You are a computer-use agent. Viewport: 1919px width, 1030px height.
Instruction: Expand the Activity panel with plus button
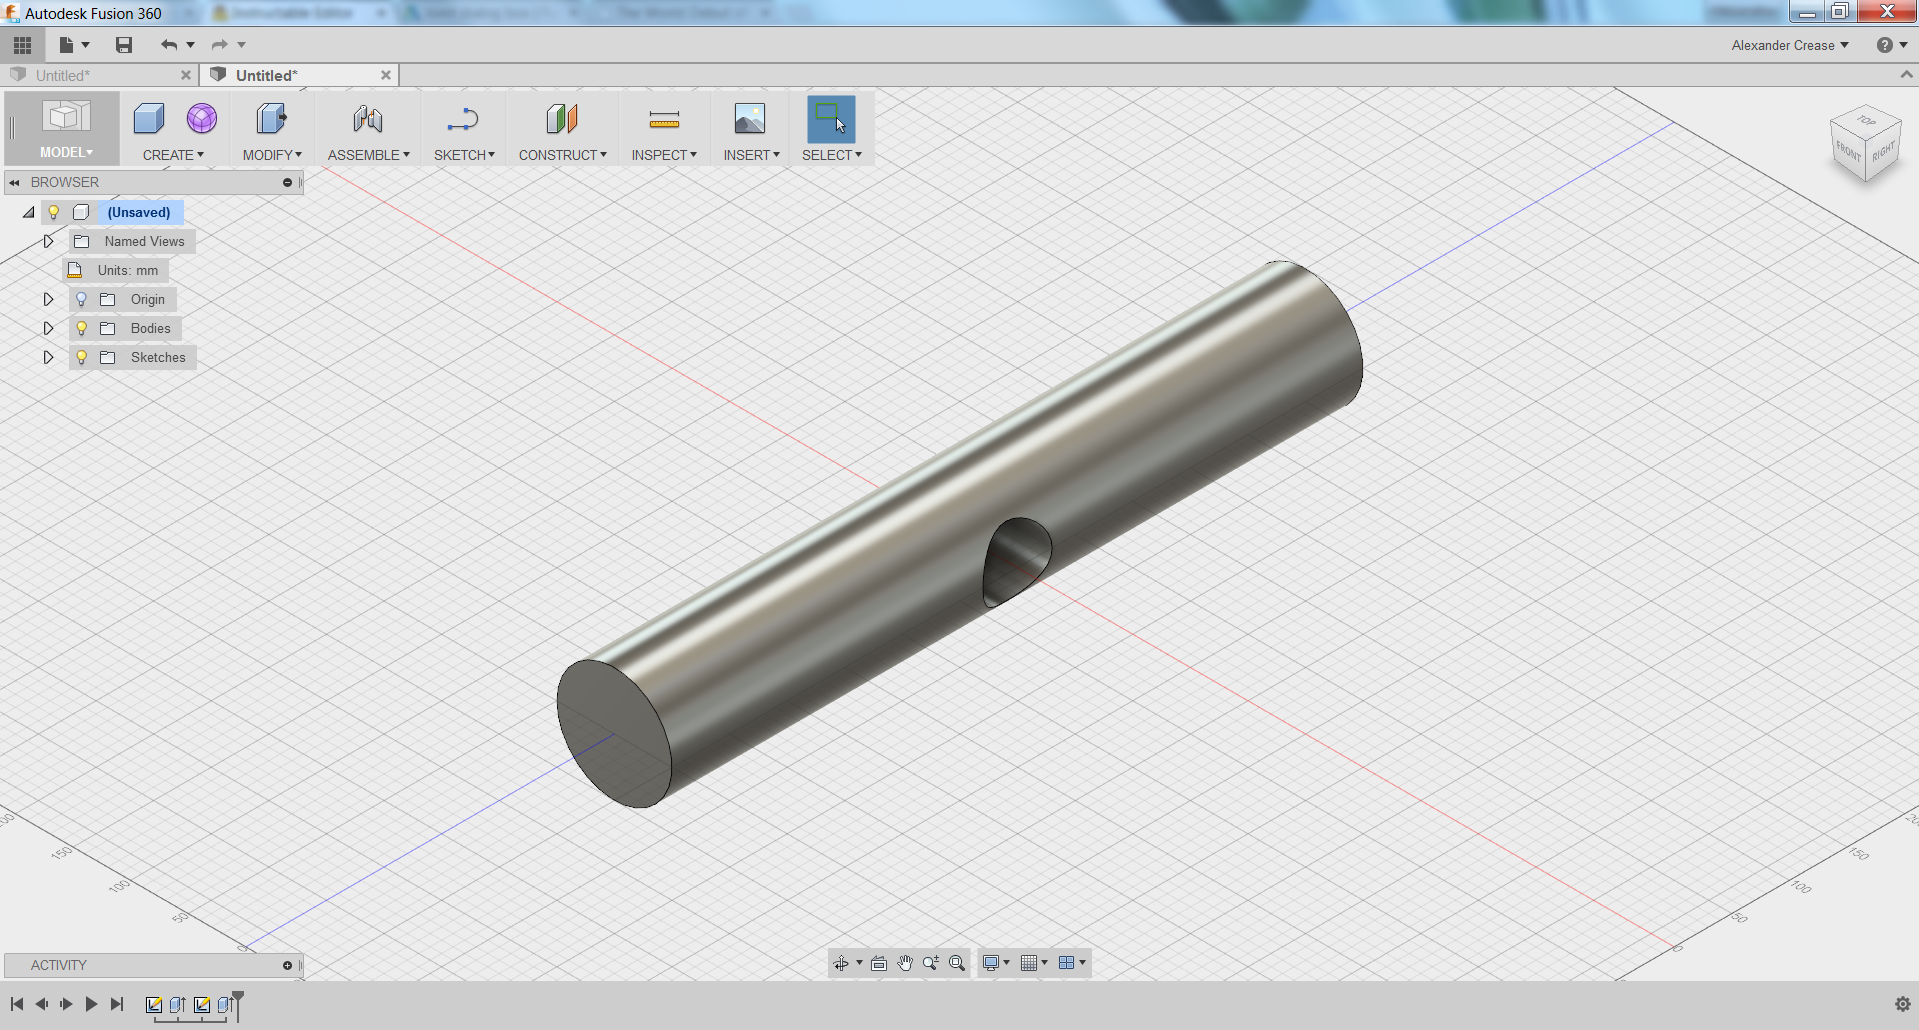point(287,965)
